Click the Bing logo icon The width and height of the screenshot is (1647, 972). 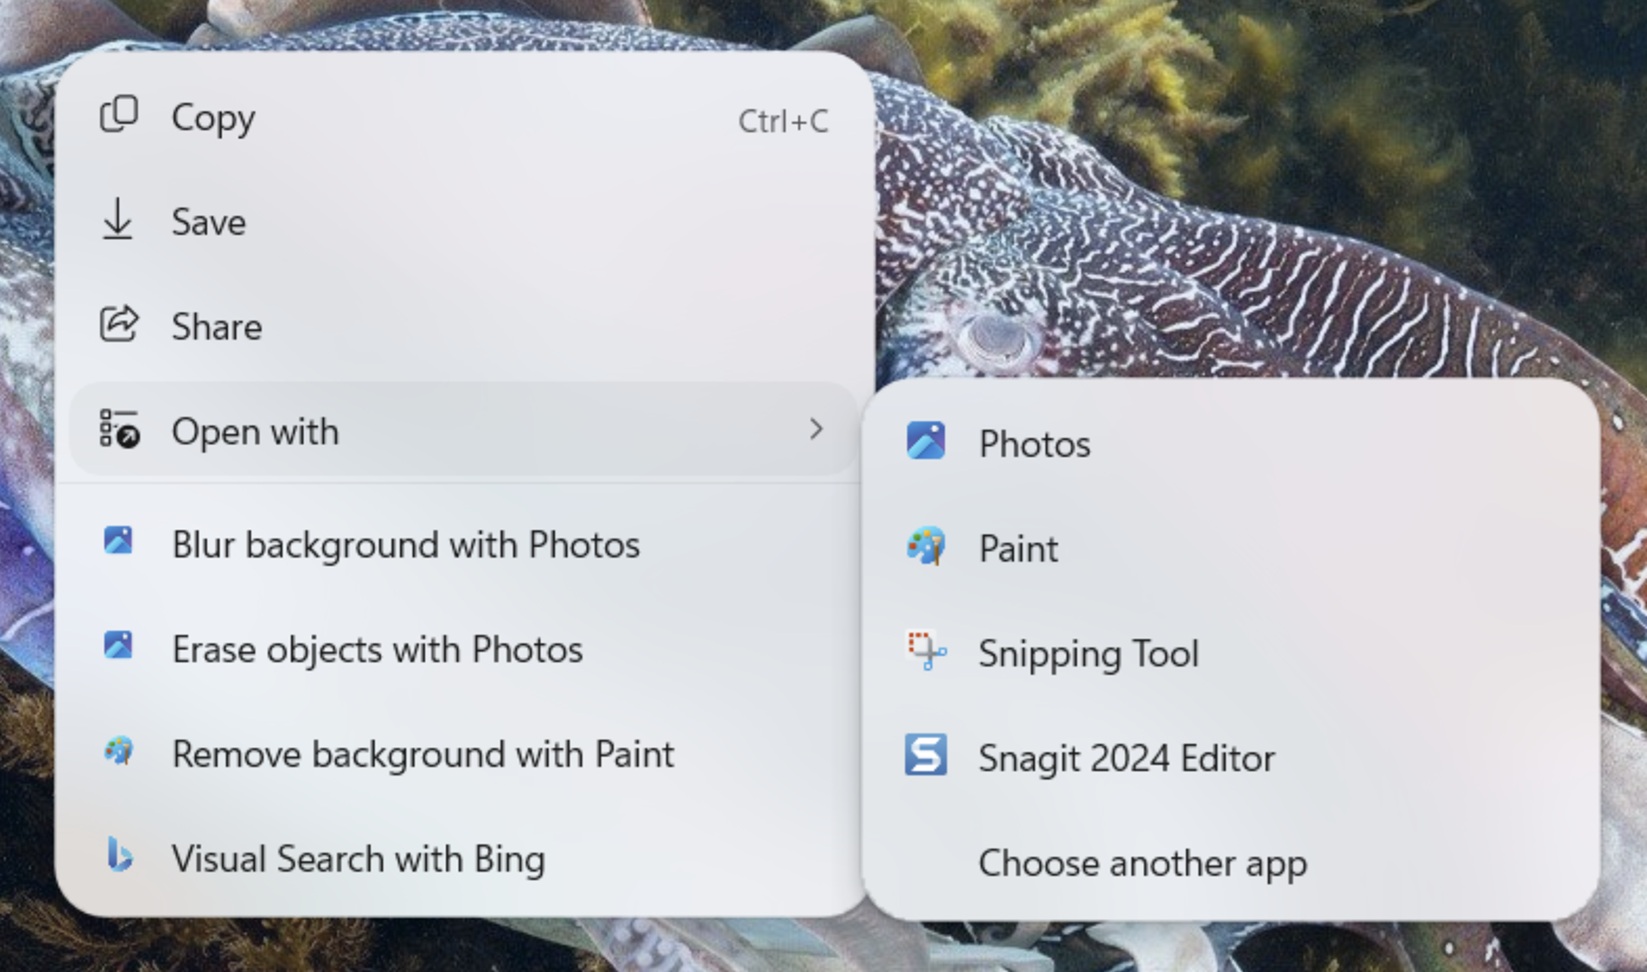pos(119,856)
